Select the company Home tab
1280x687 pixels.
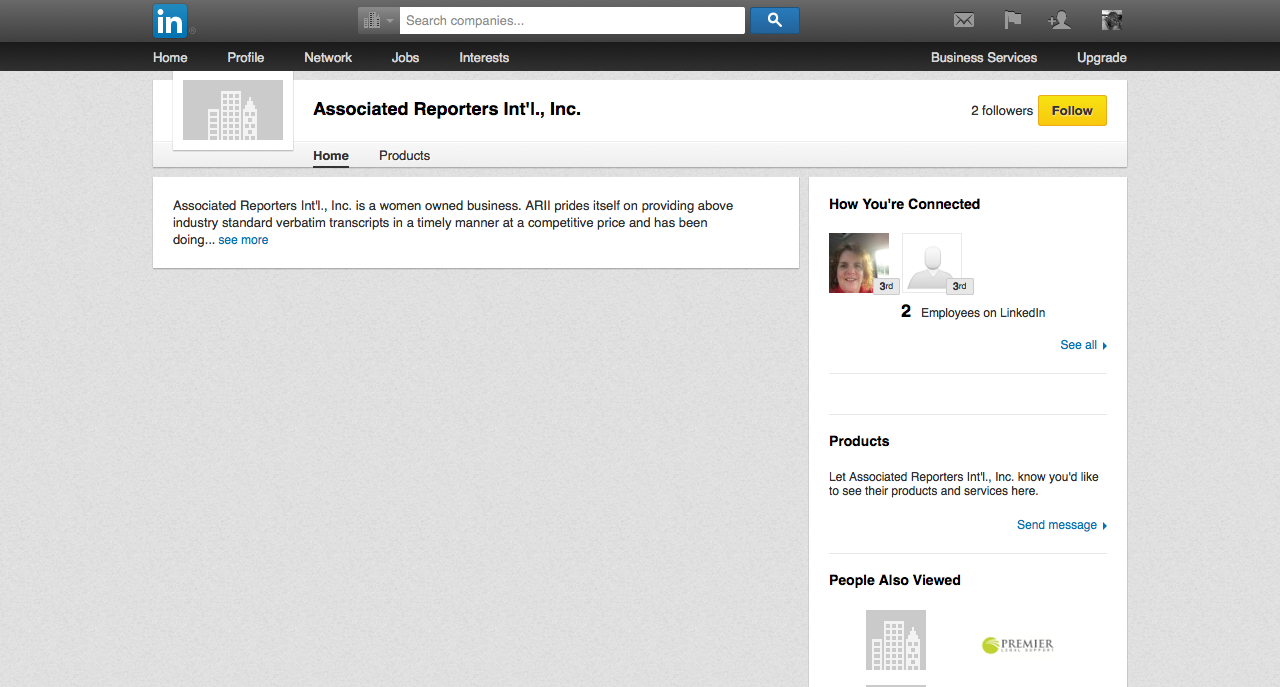click(x=331, y=156)
